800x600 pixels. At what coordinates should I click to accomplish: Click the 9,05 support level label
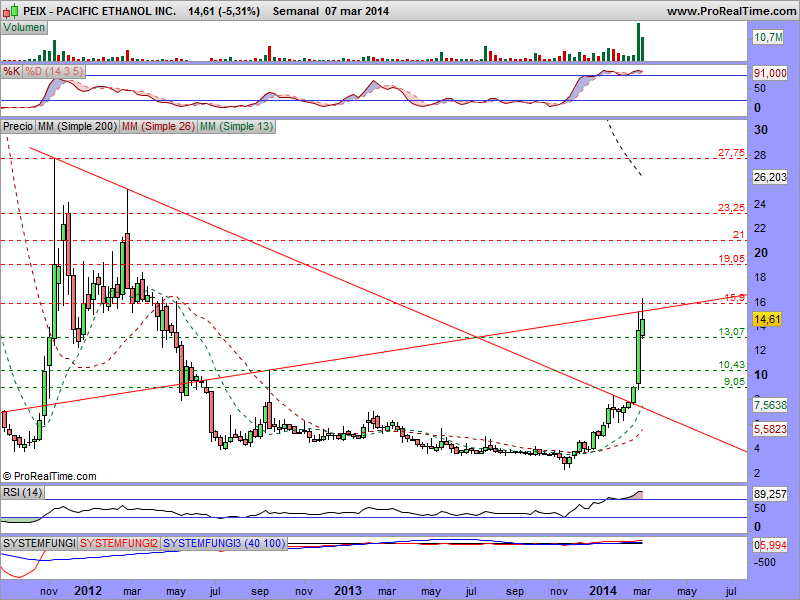[x=734, y=382]
